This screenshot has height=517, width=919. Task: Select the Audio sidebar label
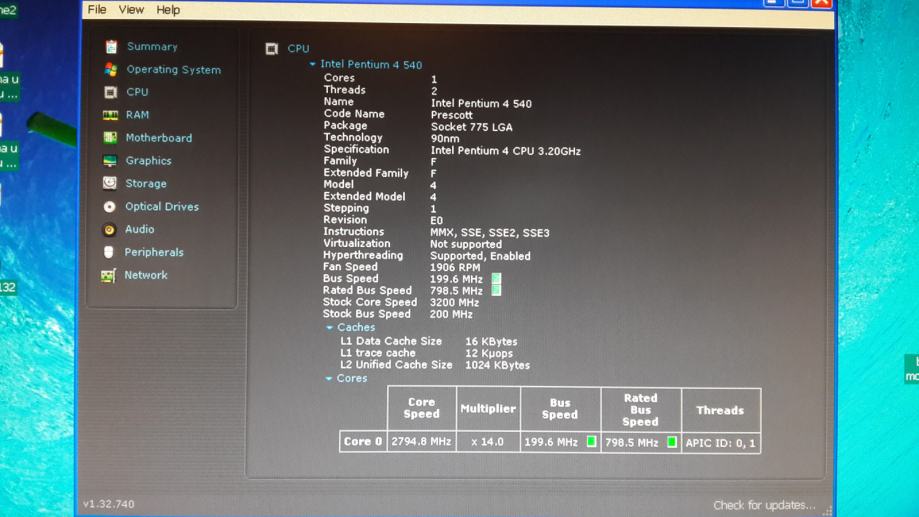click(139, 229)
